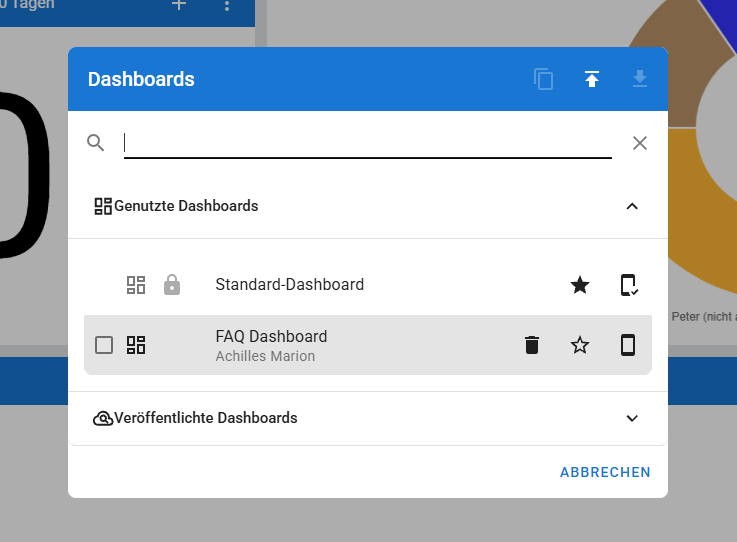Click the copy dashboard icon in header
Viewport: 737px width, 542px height.
(543, 79)
